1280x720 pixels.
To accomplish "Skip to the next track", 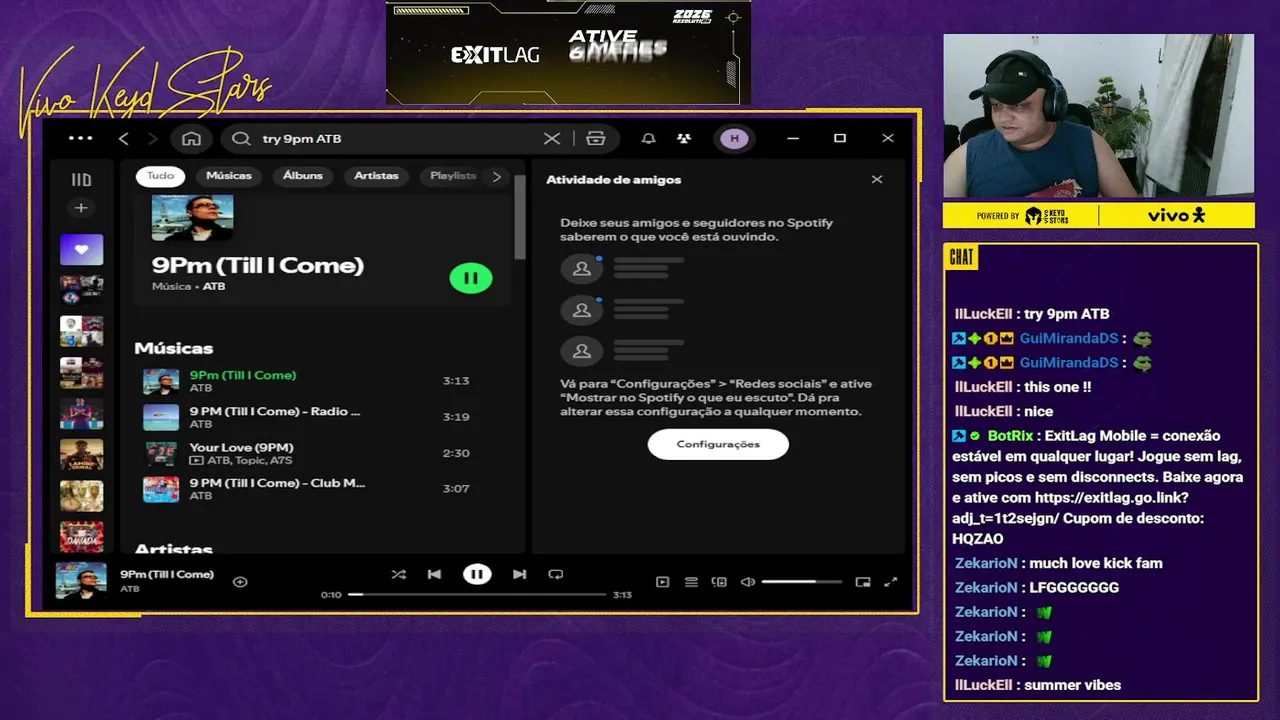I will 519,574.
